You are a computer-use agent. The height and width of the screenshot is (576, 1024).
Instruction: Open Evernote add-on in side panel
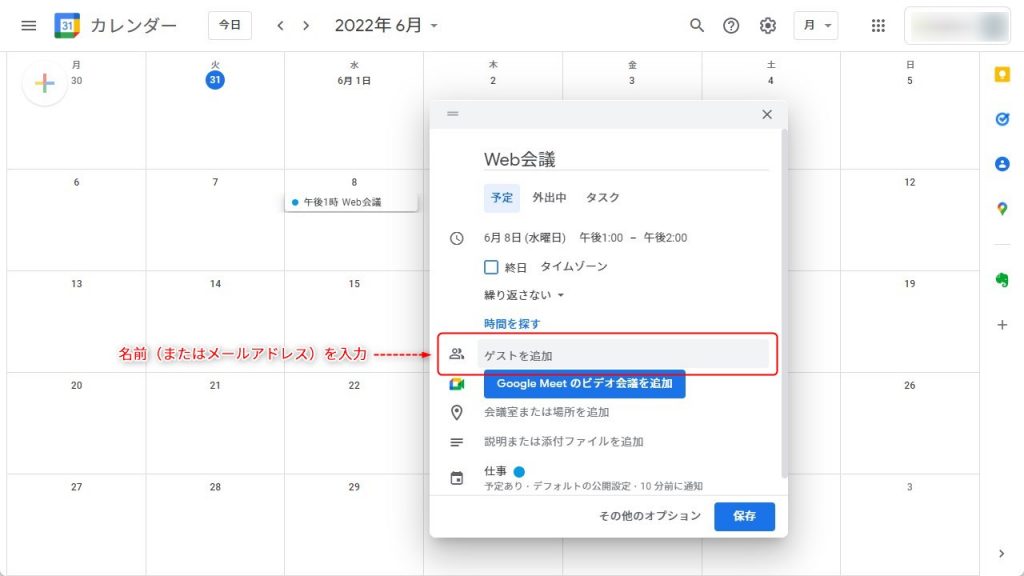pos(1002,280)
